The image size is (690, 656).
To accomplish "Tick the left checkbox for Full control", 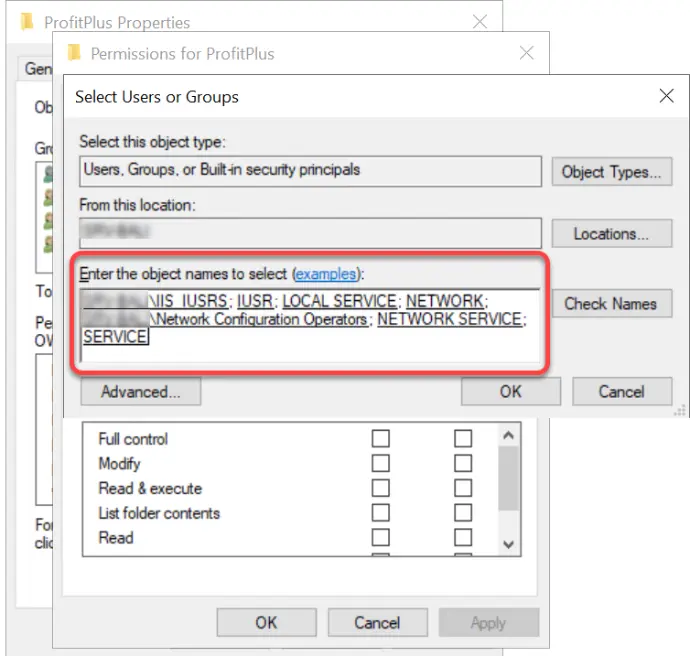I will (381, 439).
